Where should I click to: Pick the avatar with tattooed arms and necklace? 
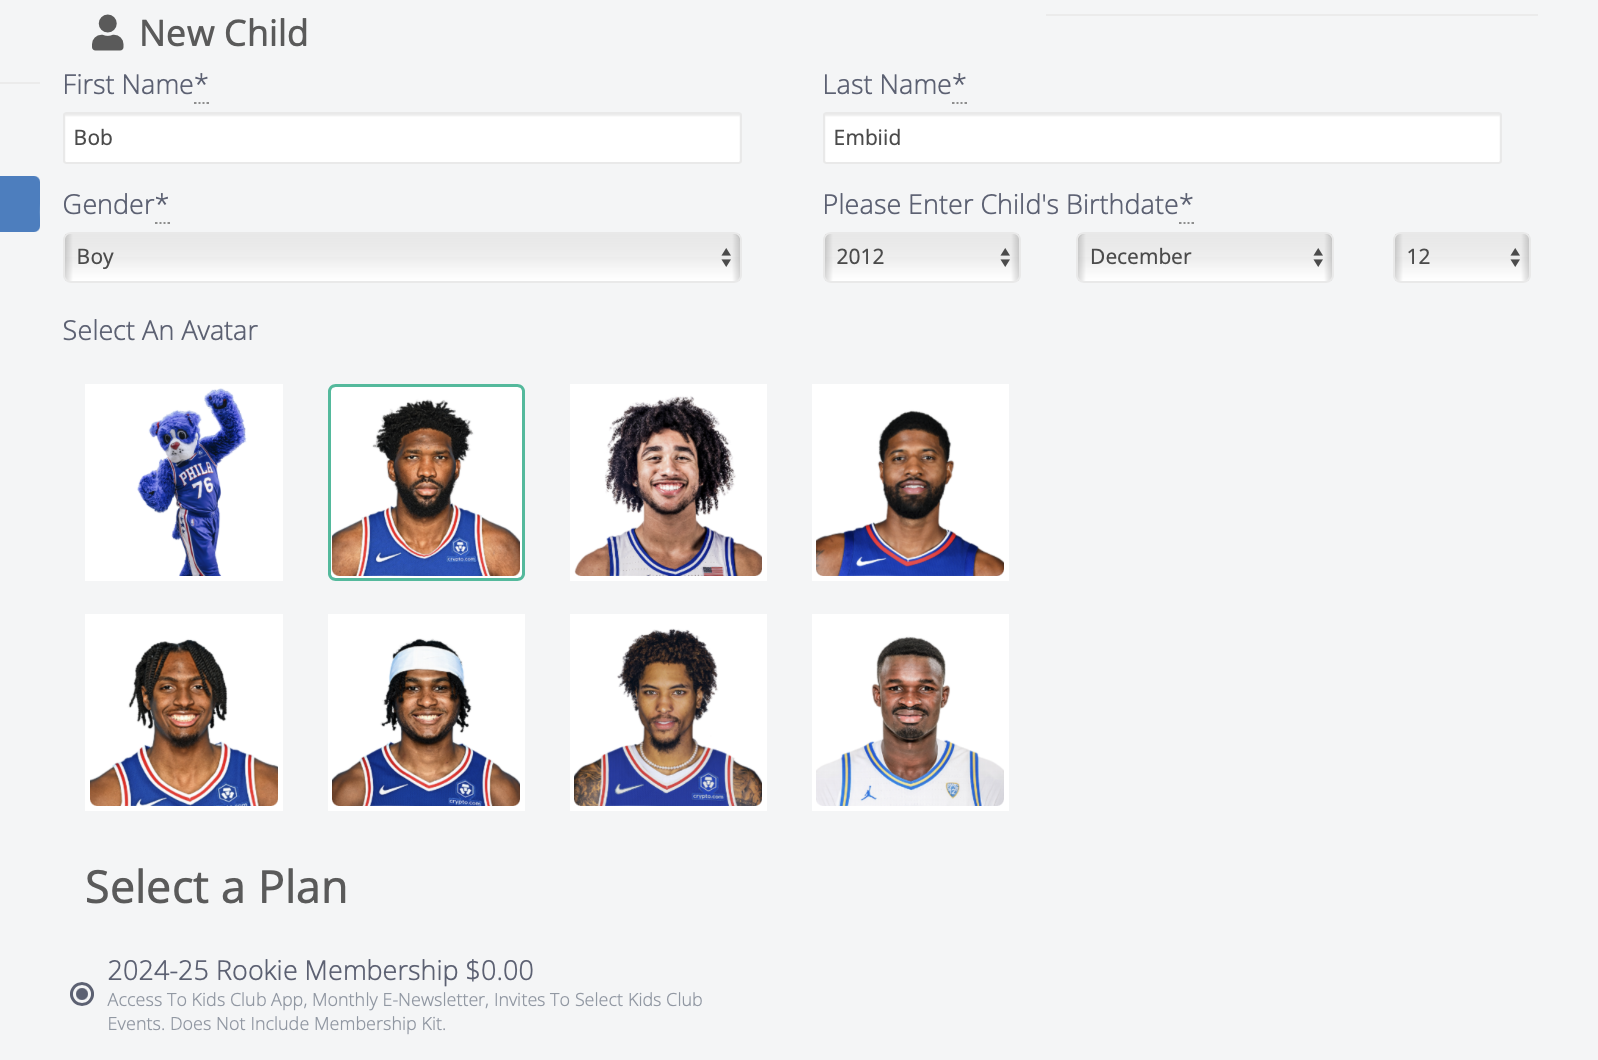pos(668,712)
